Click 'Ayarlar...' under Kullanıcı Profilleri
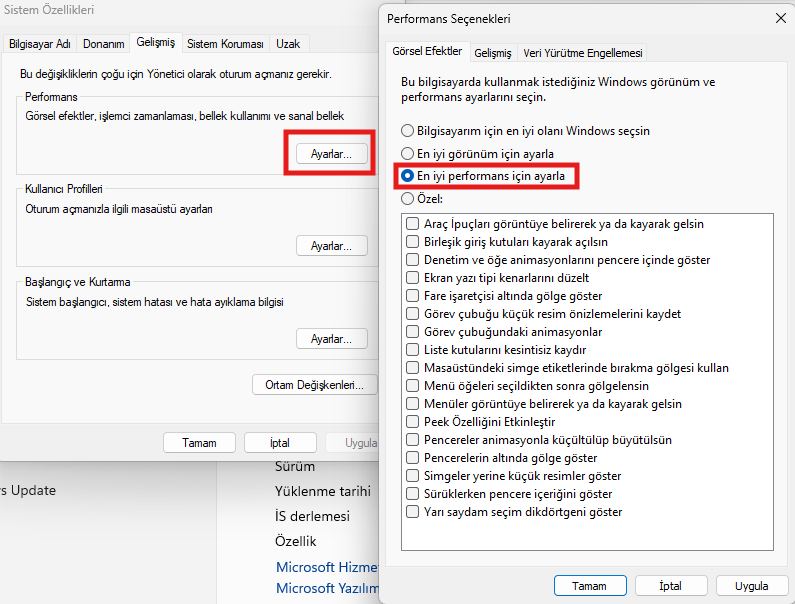 tap(332, 246)
